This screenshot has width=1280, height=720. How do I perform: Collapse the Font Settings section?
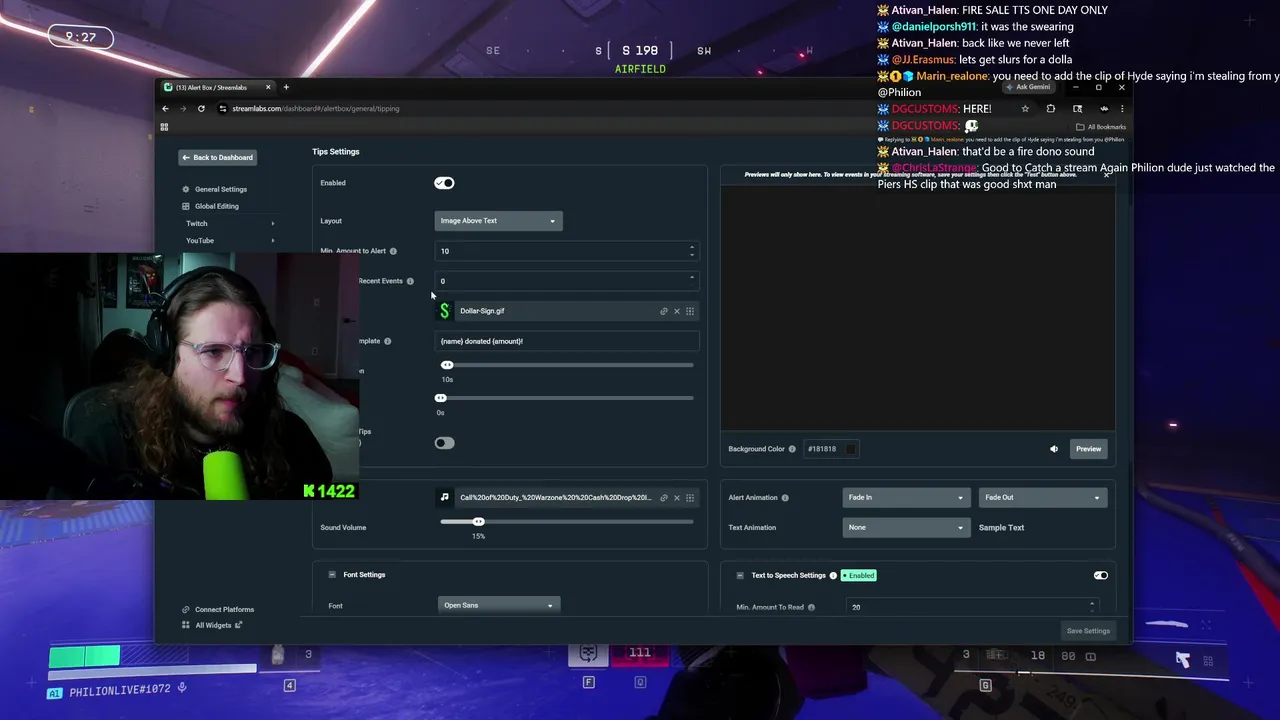[x=332, y=575]
